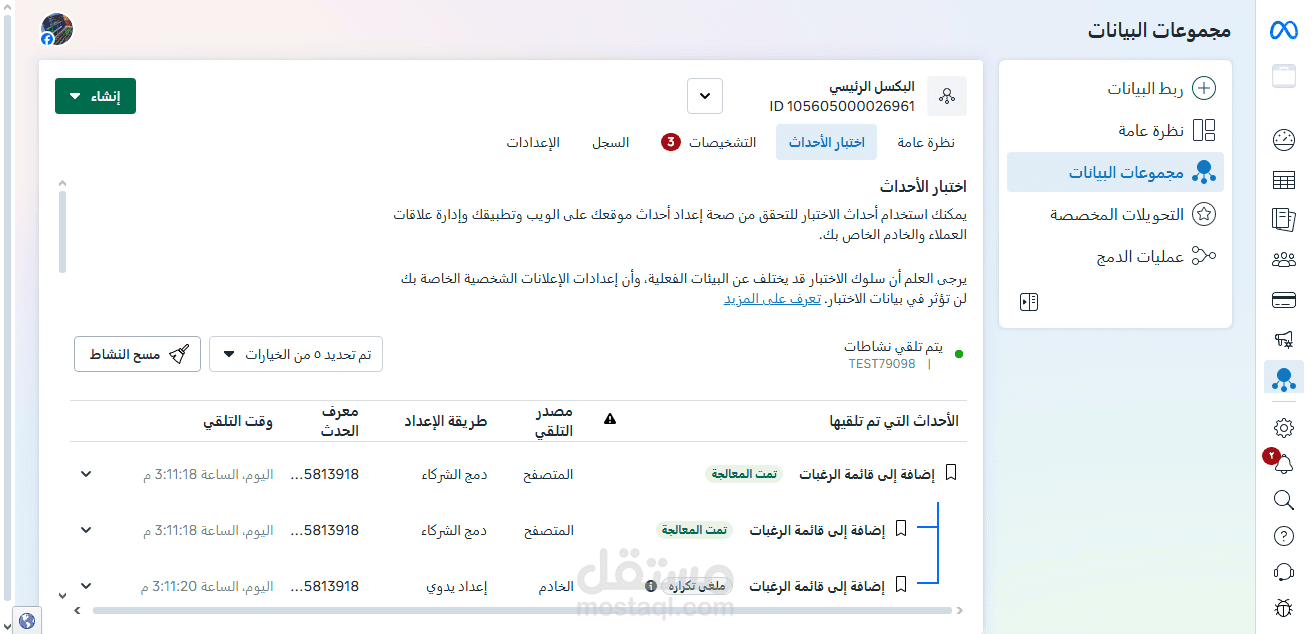Select مجموعات البيانات in the sidebar
This screenshot has height=634, width=1312.
coord(1115,172)
